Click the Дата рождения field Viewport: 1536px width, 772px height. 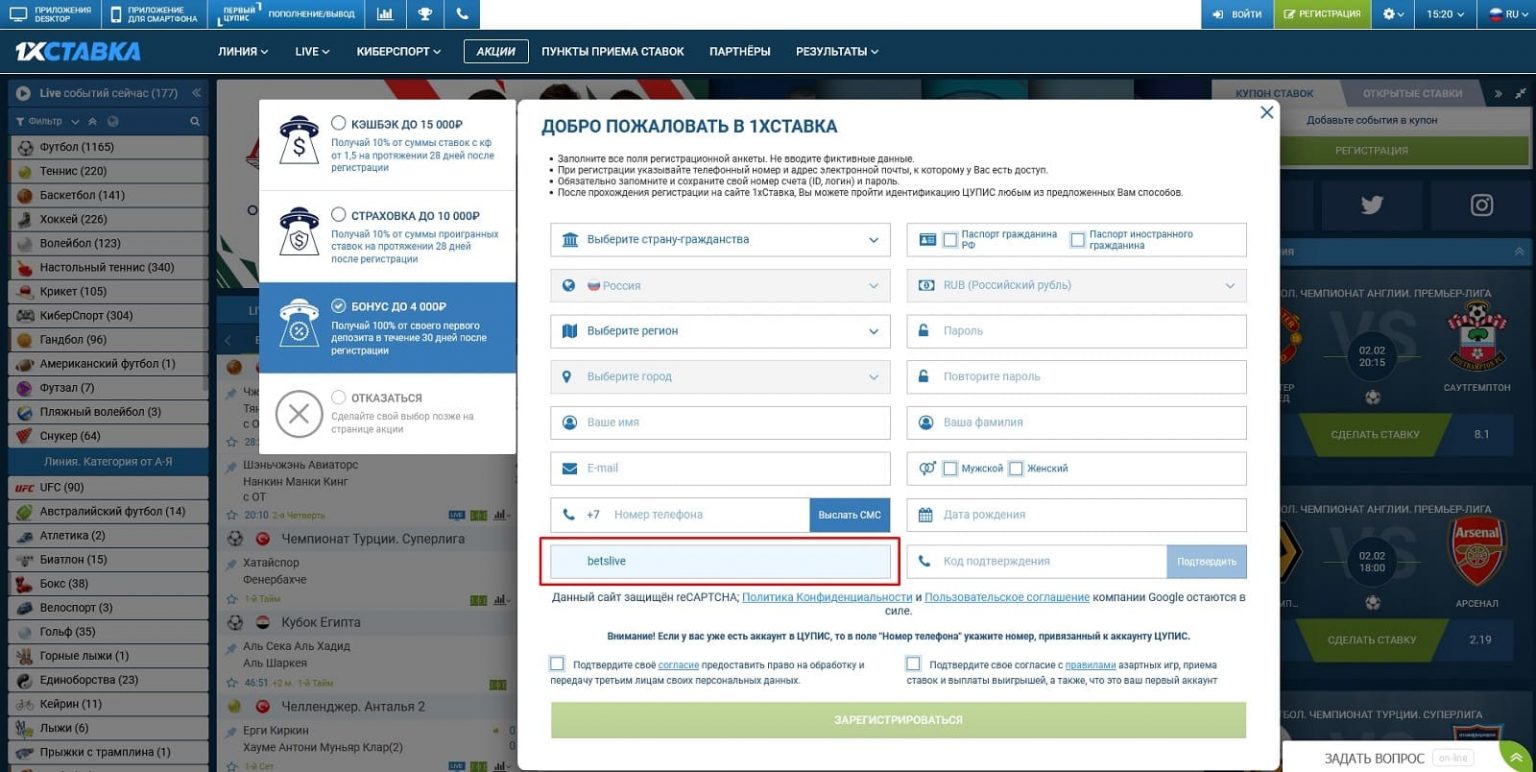pyautogui.click(x=1076, y=515)
